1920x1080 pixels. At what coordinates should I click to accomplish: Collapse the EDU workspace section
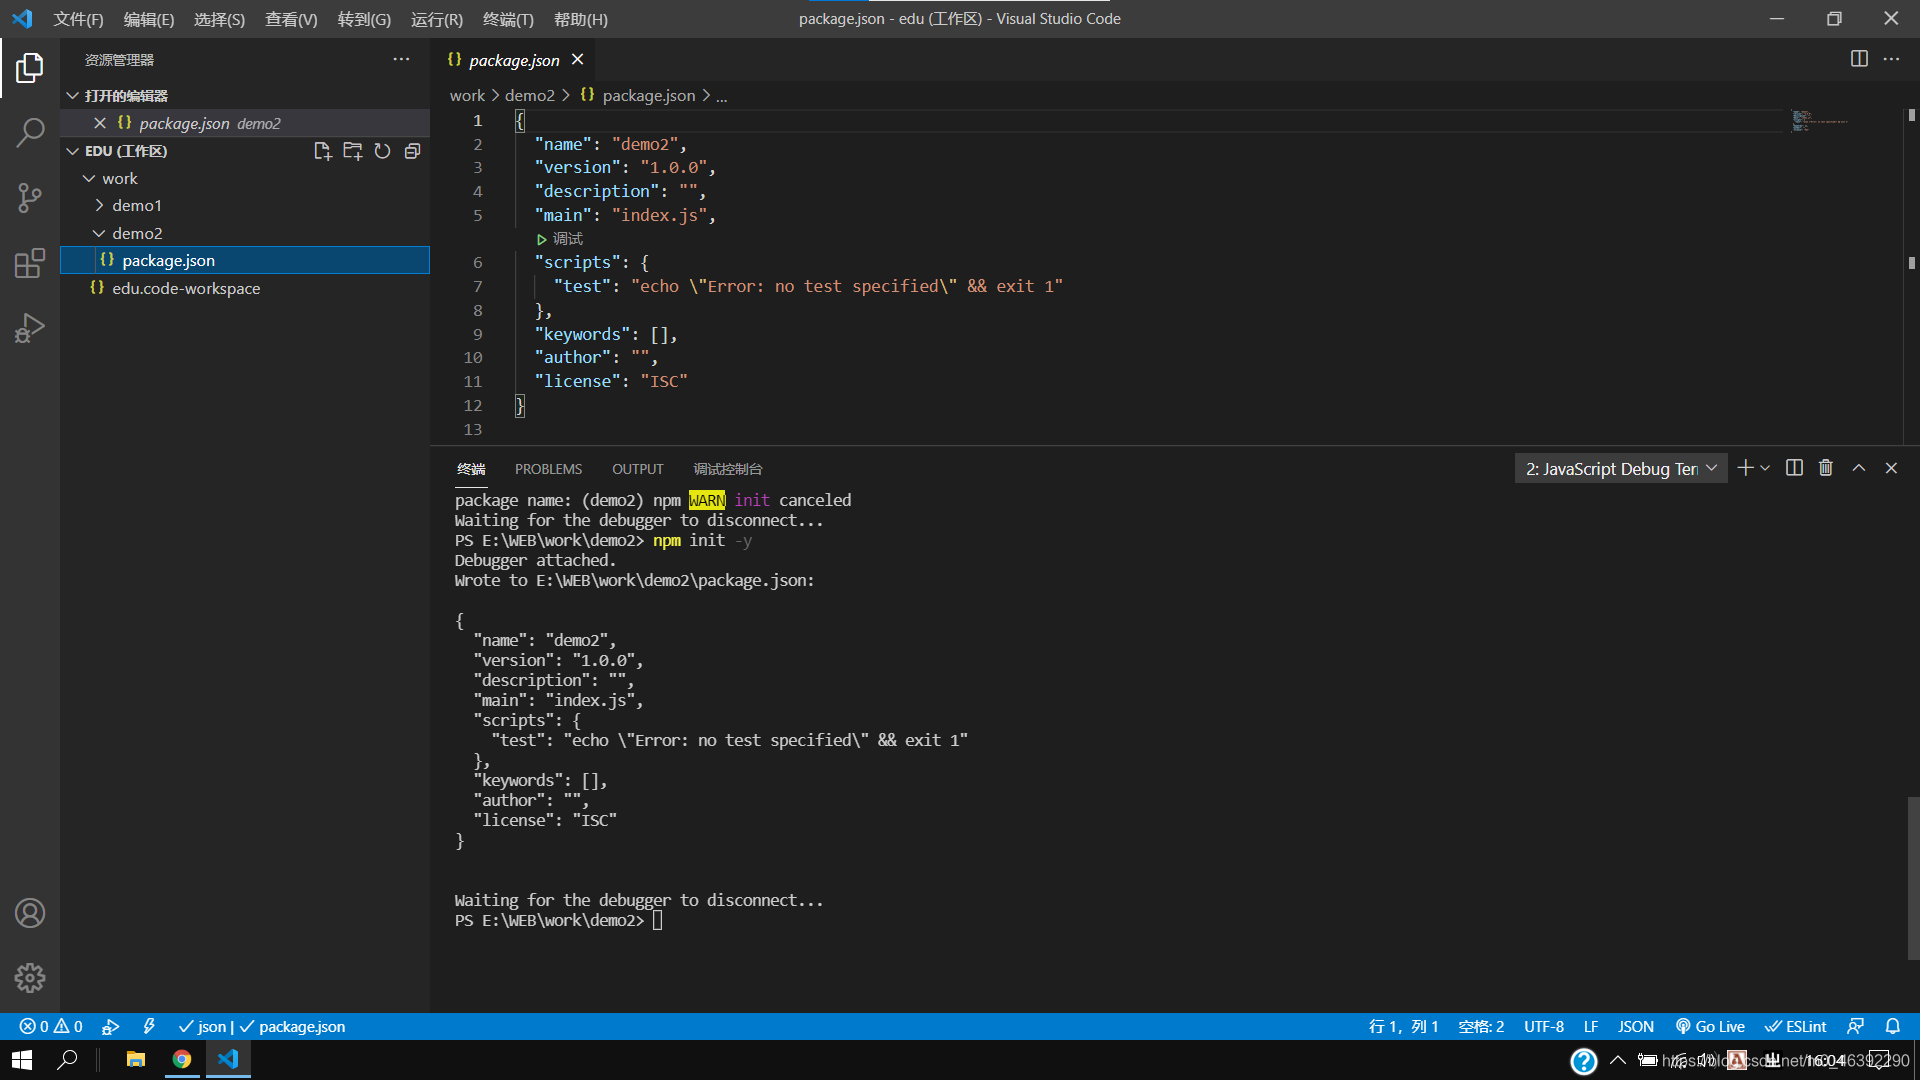[73, 151]
